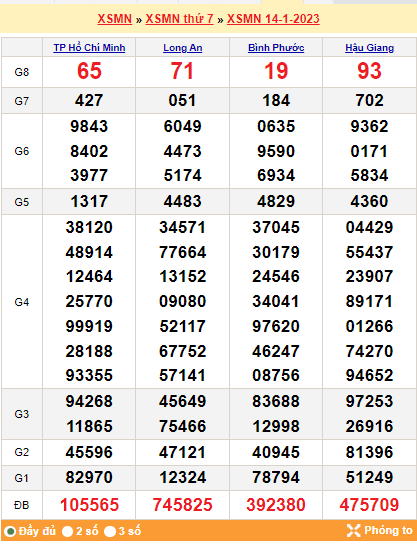
Task: Click special prize number 745825
Action: pos(182,505)
